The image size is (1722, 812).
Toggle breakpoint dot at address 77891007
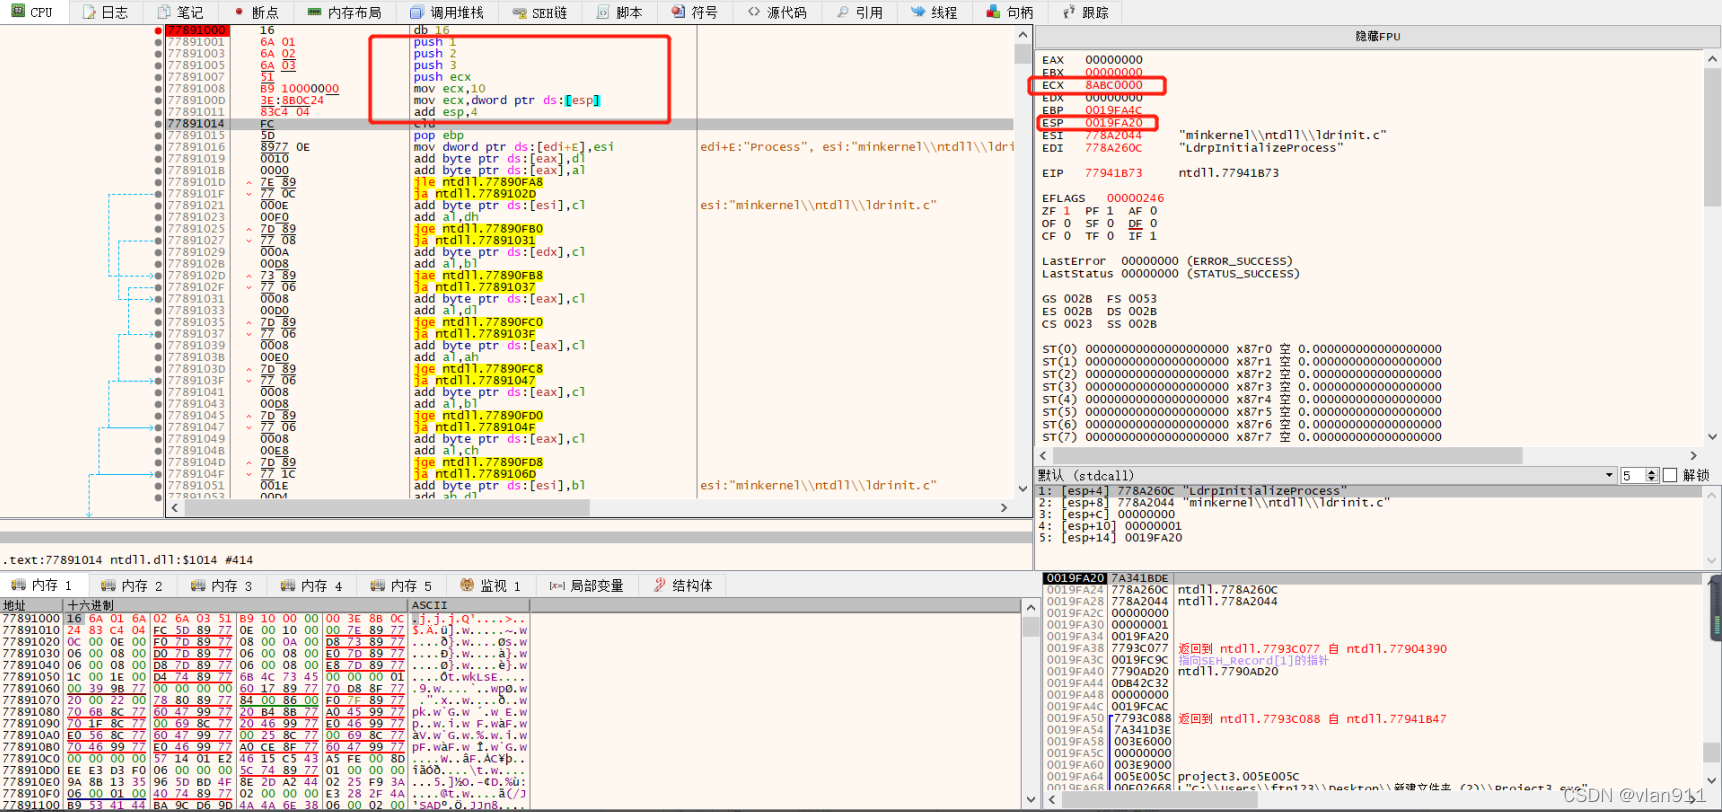point(158,77)
